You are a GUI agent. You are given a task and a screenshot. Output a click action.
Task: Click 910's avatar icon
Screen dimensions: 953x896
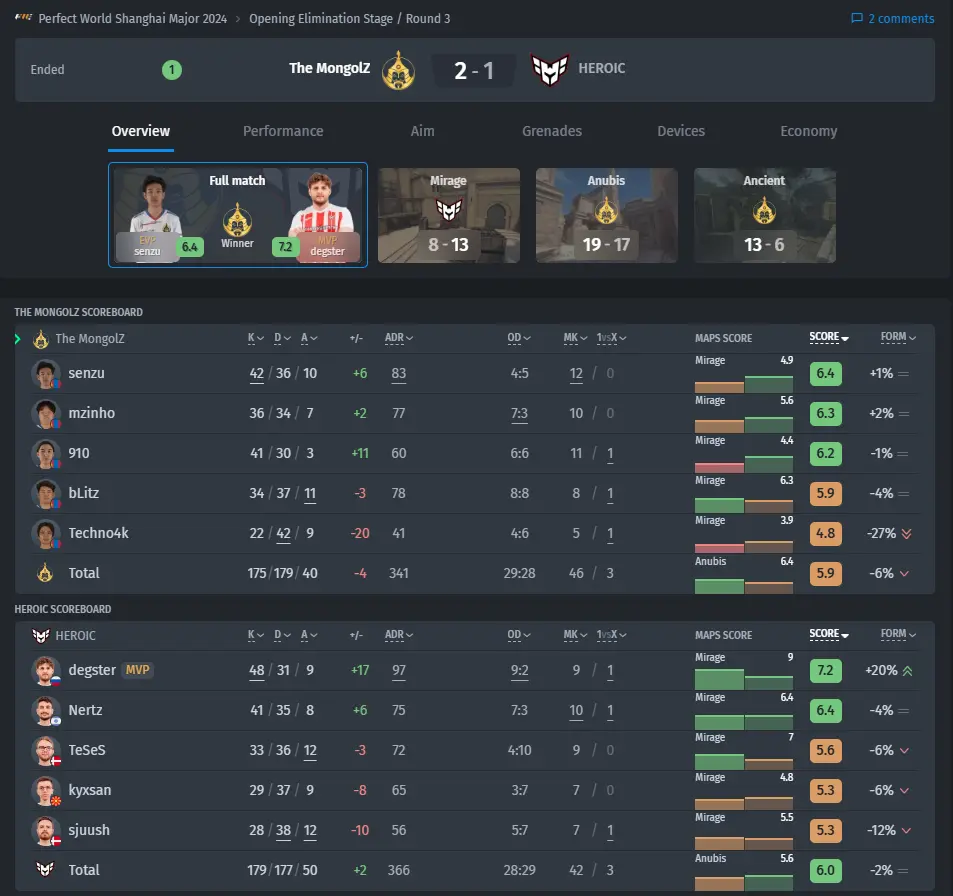pyautogui.click(x=46, y=454)
